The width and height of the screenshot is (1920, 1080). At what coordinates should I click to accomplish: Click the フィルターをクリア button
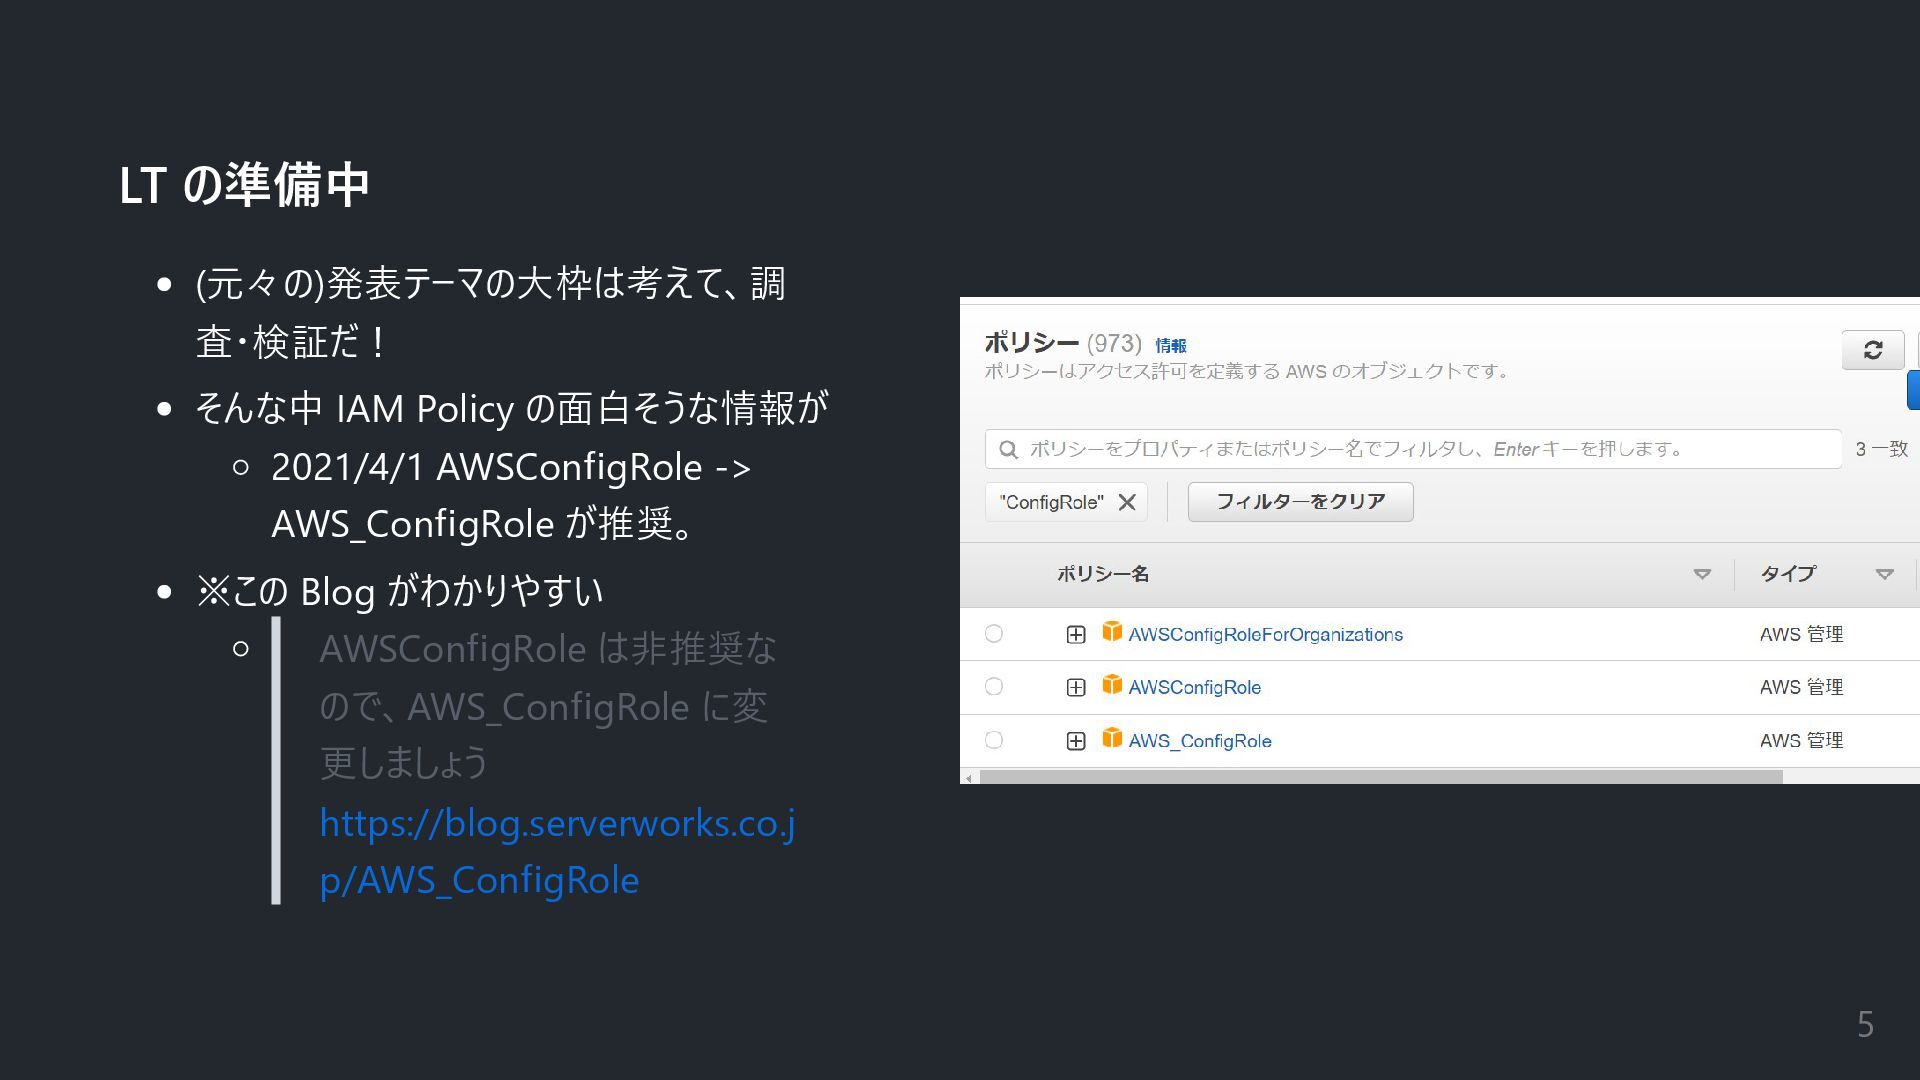coord(1300,502)
